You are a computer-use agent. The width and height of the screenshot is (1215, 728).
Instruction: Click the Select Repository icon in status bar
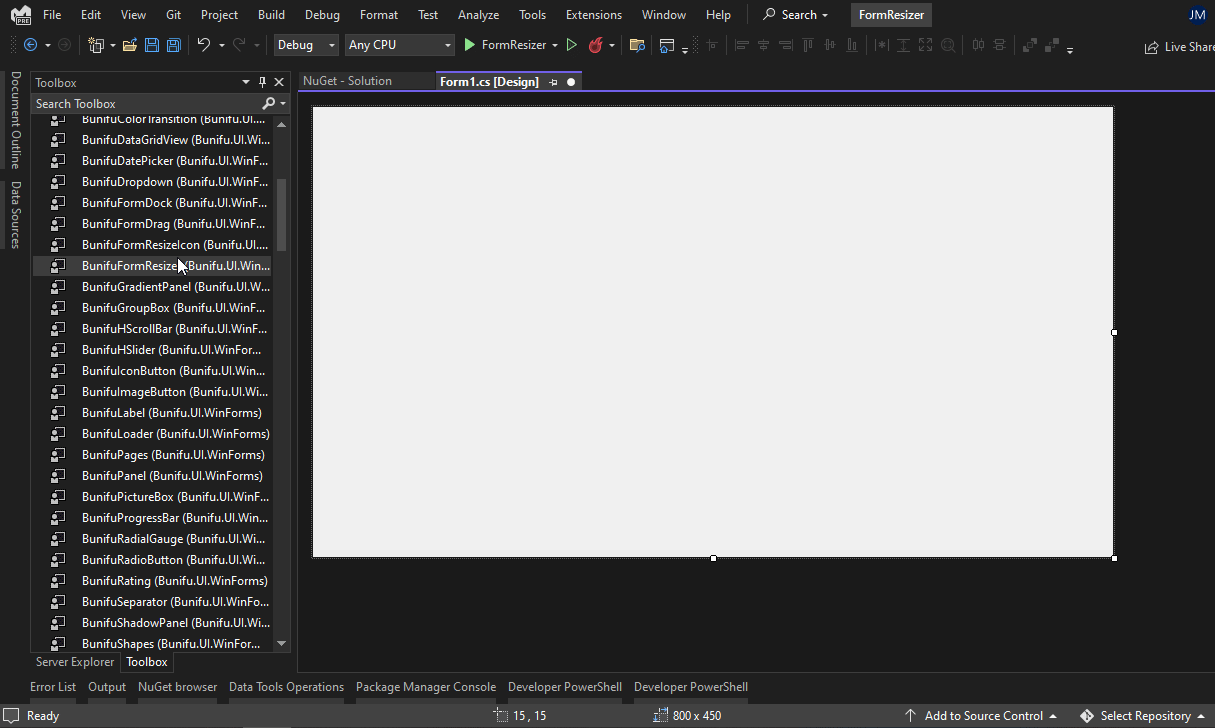[x=1087, y=716]
